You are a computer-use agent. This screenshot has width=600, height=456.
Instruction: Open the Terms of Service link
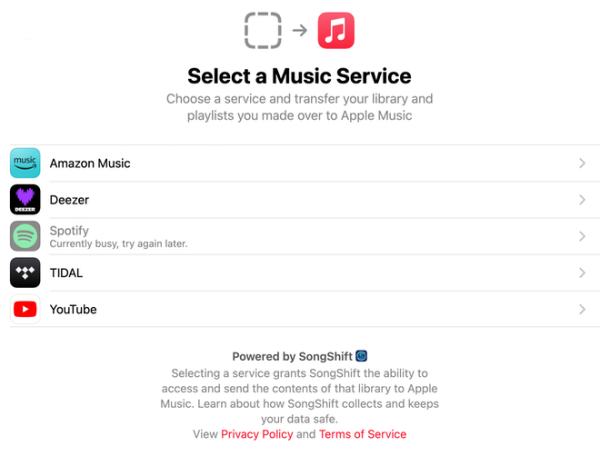click(363, 434)
